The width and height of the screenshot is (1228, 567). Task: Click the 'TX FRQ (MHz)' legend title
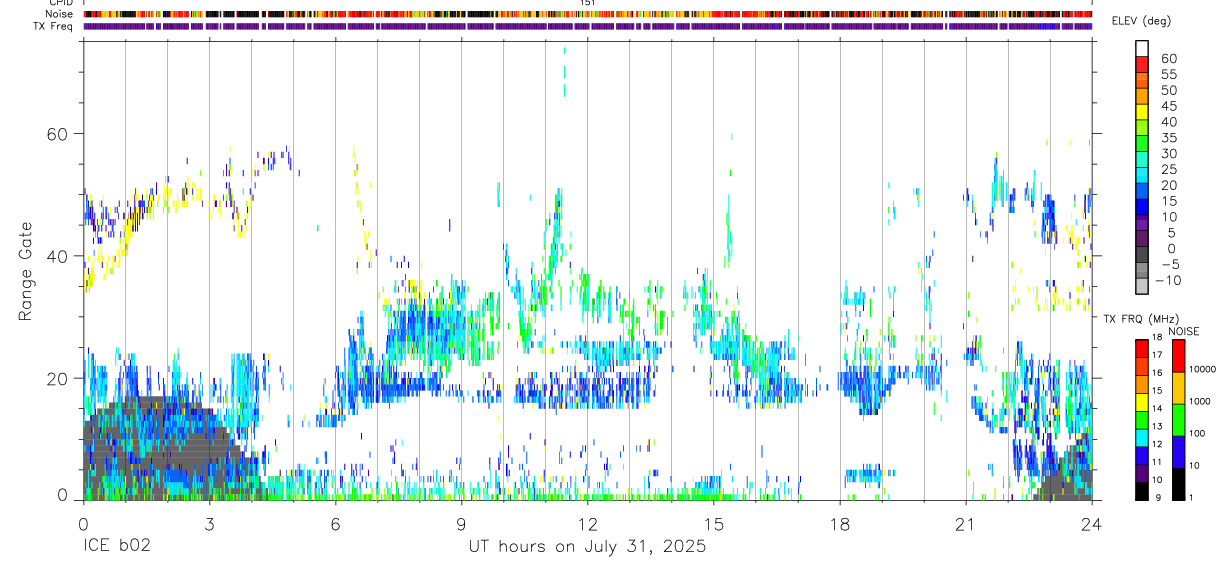[x=1140, y=319]
